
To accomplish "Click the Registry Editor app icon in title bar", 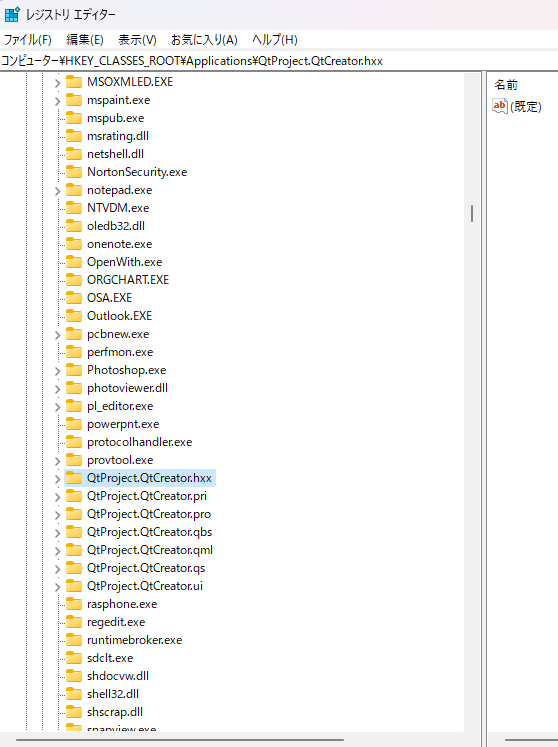I will (x=12, y=14).
